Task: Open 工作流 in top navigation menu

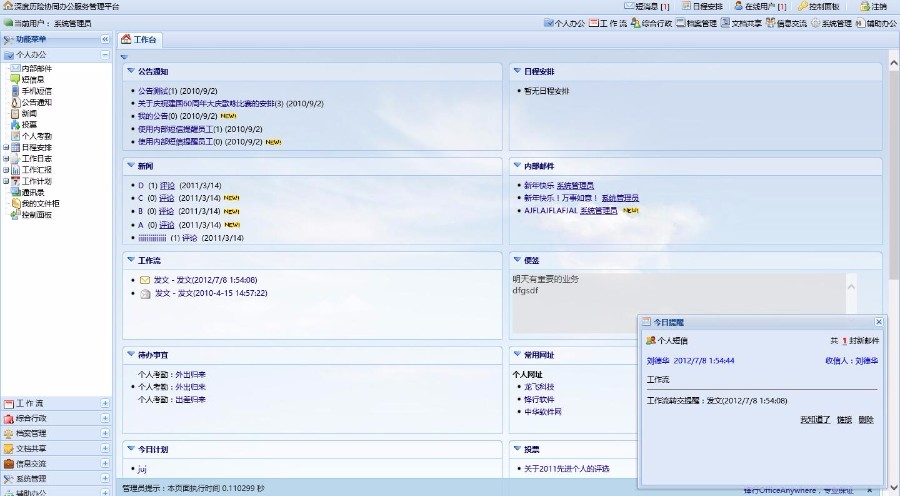Action: pos(608,23)
